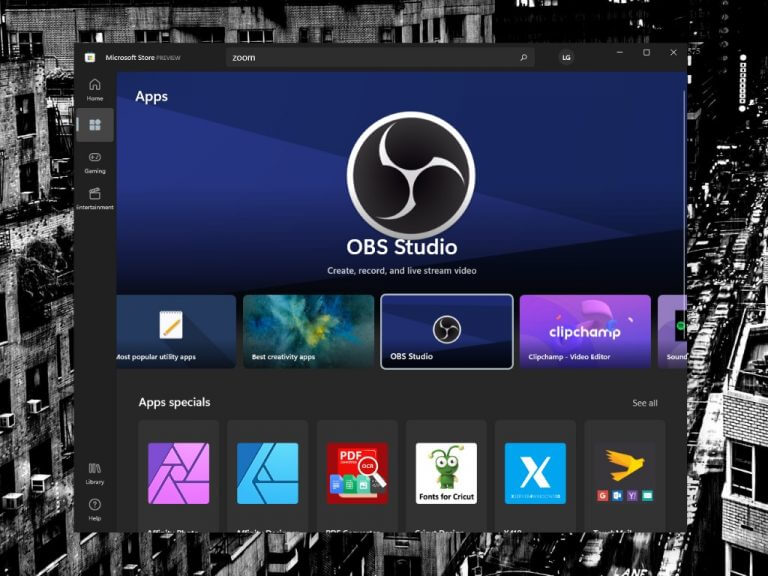The width and height of the screenshot is (768, 576).
Task: Click the Apps page heading
Action: 151,96
